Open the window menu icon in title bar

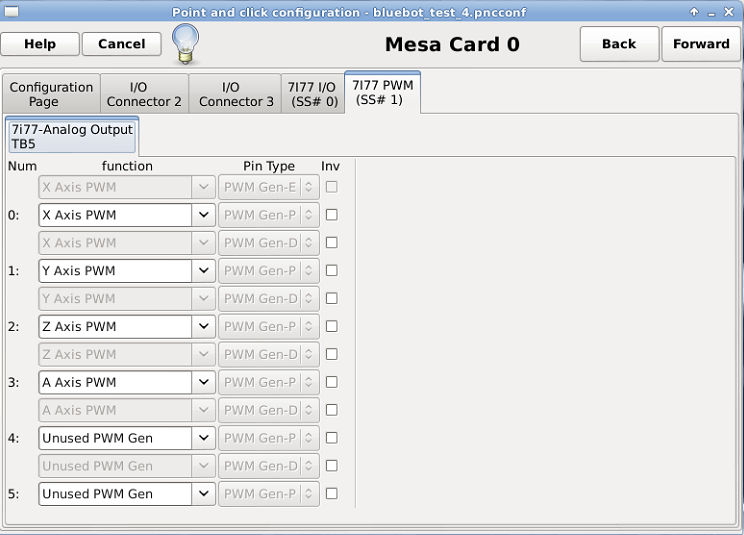[11, 11]
